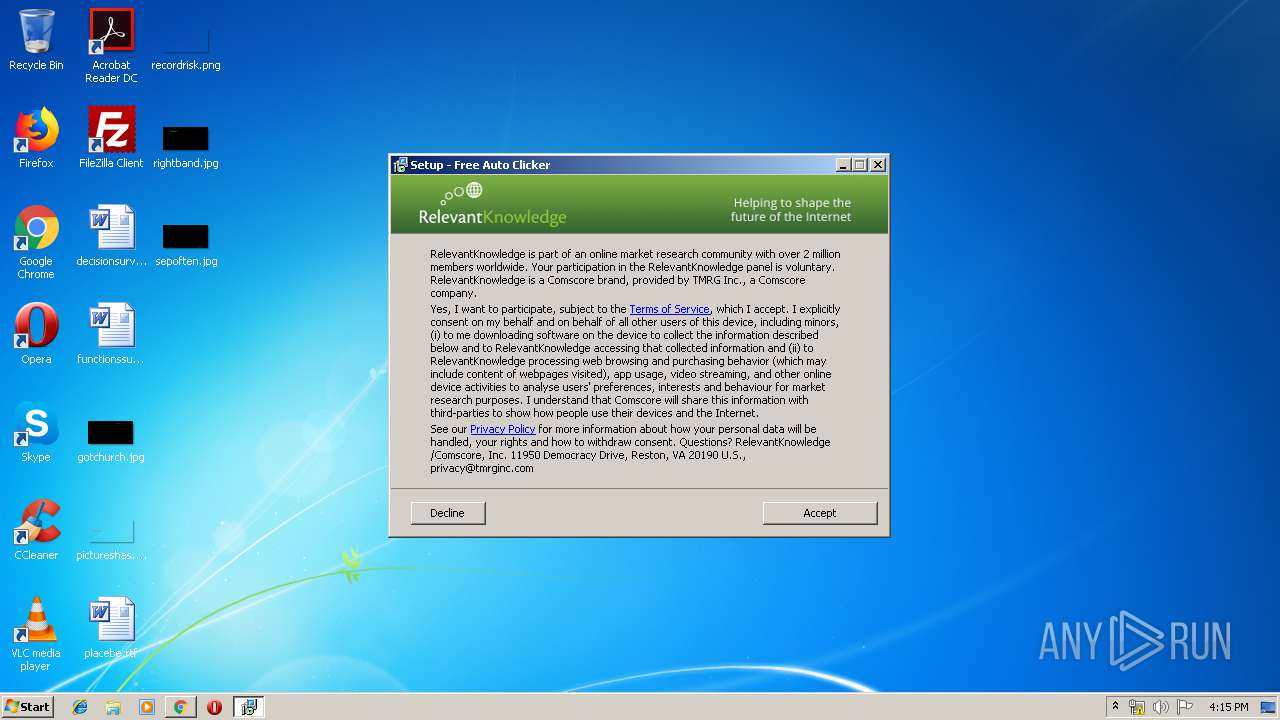
Task: Open the Recycle Bin desktop icon
Action: [x=36, y=40]
